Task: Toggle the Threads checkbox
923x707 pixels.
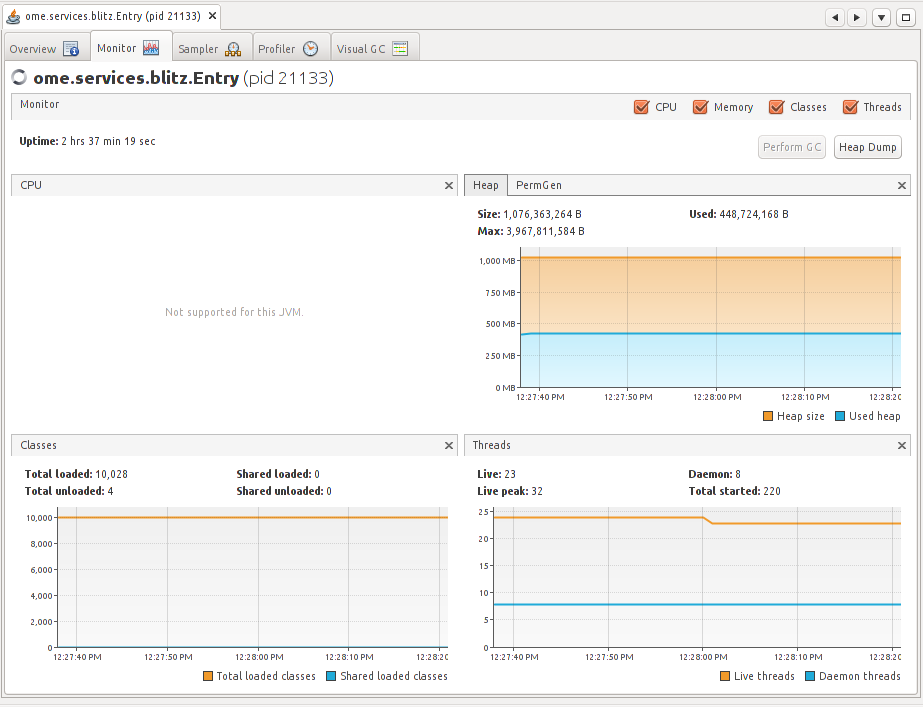Action: click(850, 107)
